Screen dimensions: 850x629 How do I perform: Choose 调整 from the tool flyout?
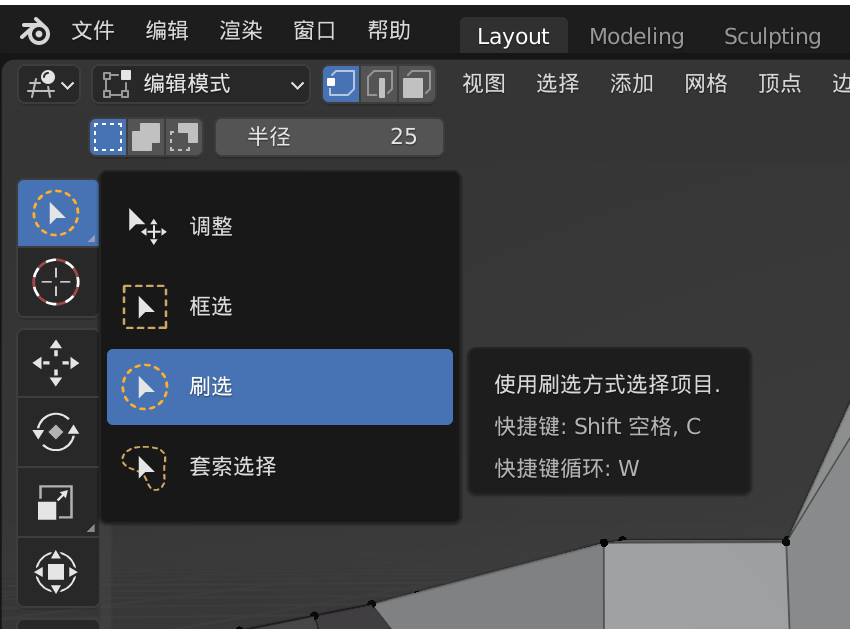[280, 227]
